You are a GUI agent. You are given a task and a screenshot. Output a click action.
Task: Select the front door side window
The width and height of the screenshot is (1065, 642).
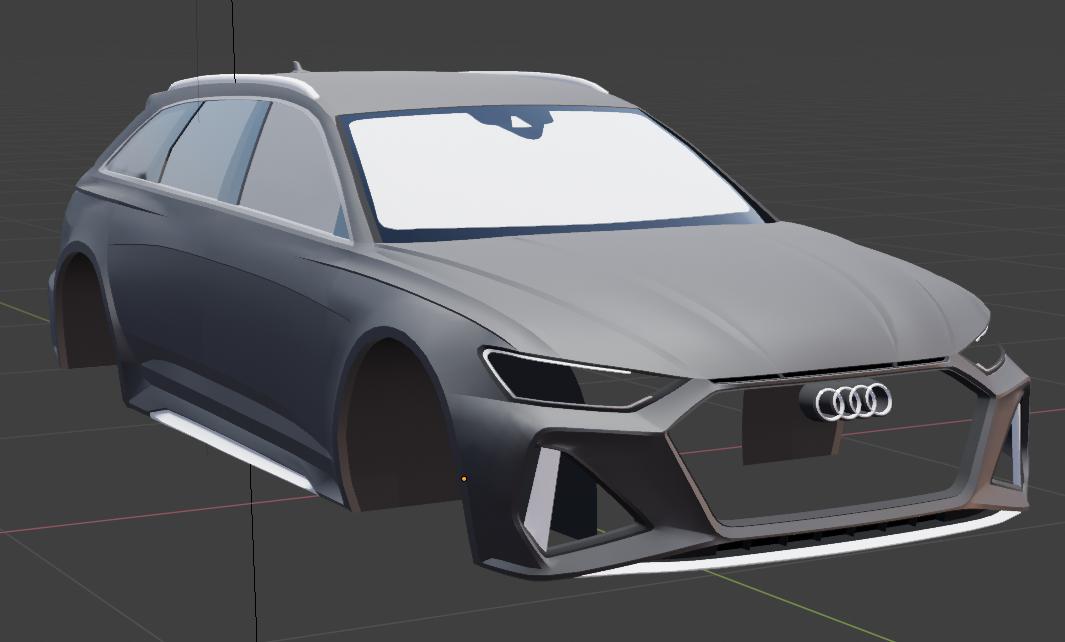tap(293, 168)
